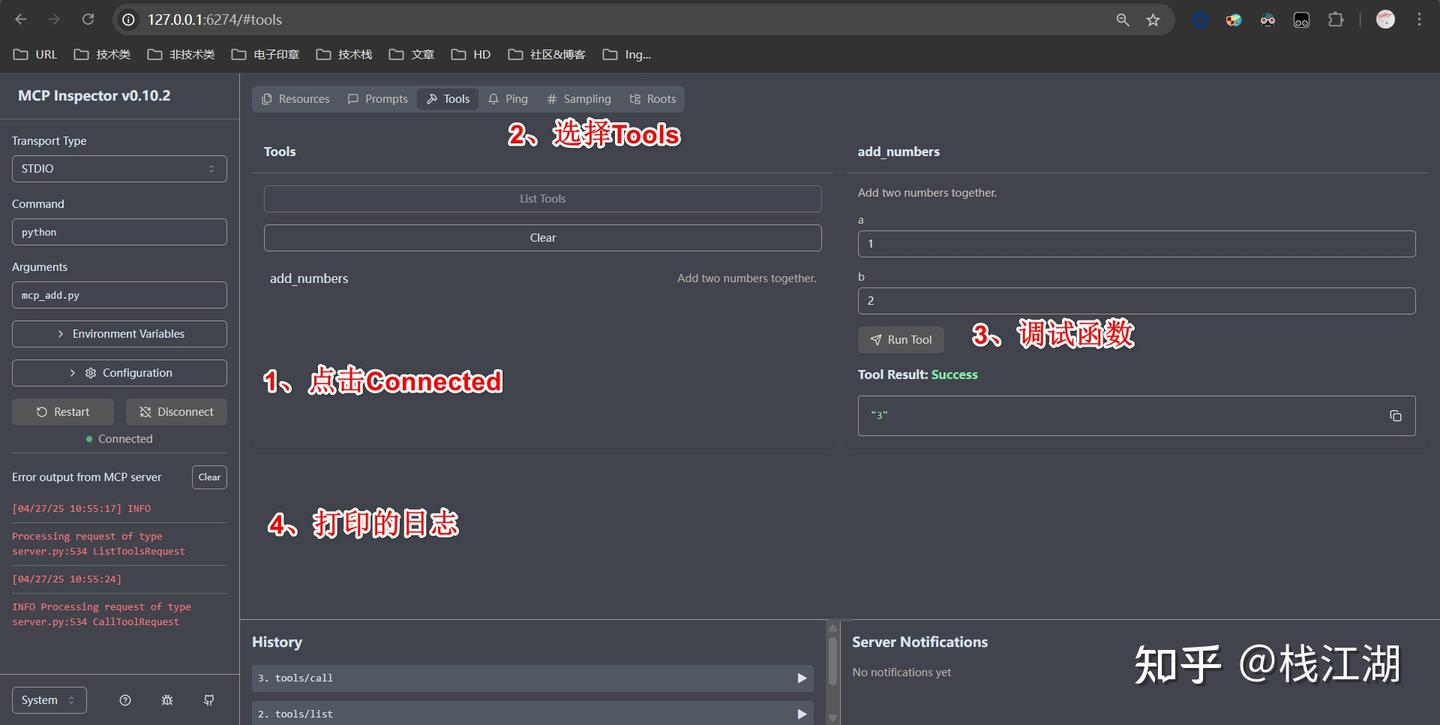Bookmark this page with the star icon

[1153, 20]
